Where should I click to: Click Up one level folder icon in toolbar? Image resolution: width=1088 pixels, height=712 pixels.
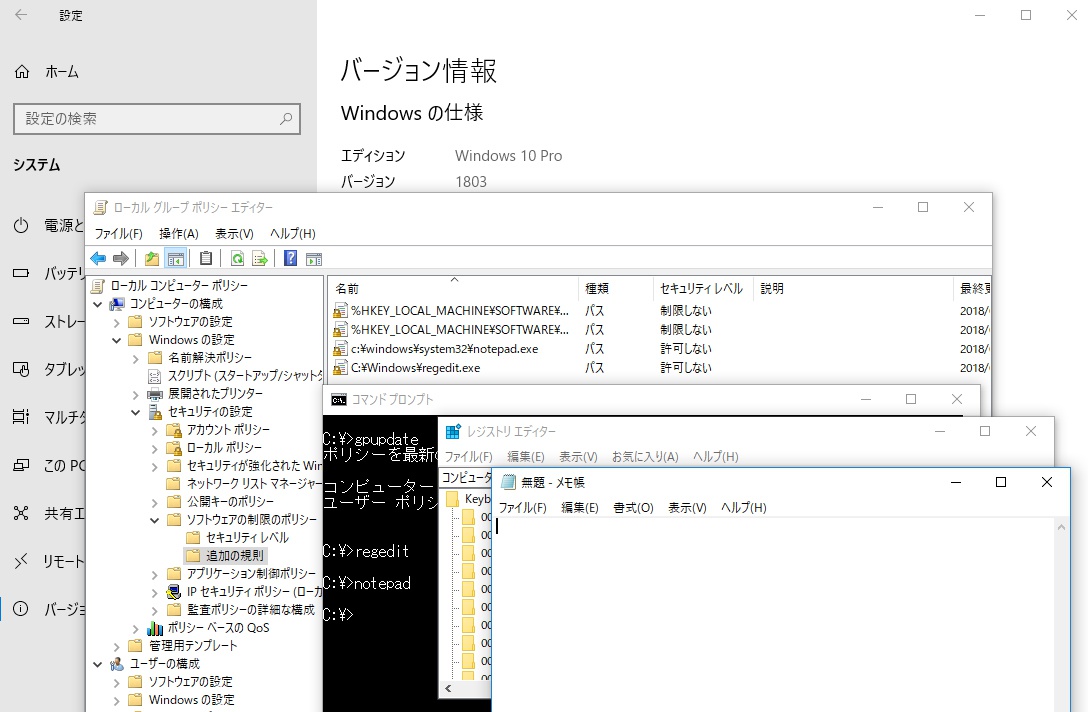click(152, 259)
